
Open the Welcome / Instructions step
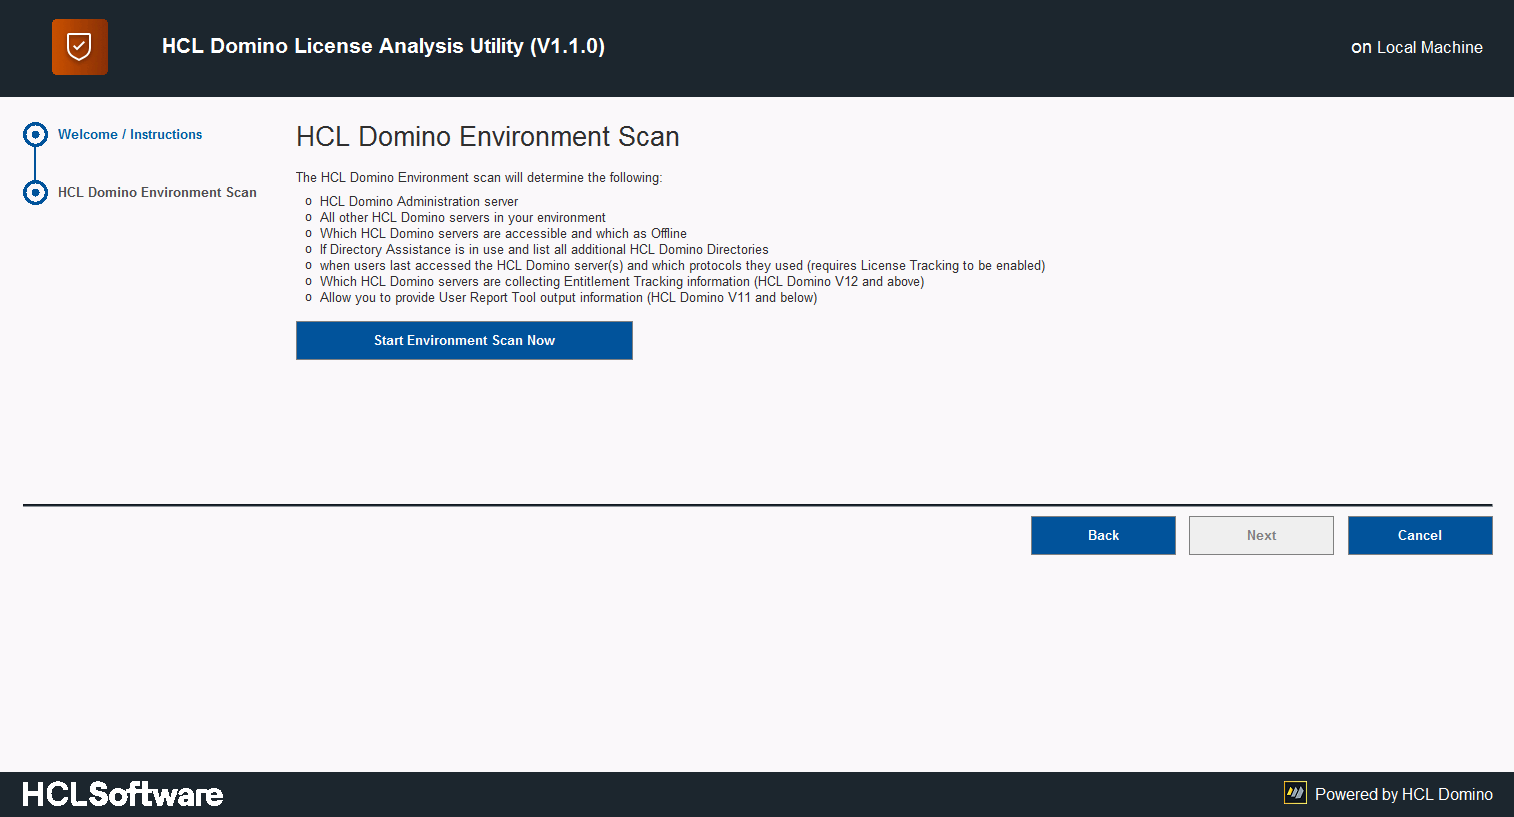coord(130,134)
